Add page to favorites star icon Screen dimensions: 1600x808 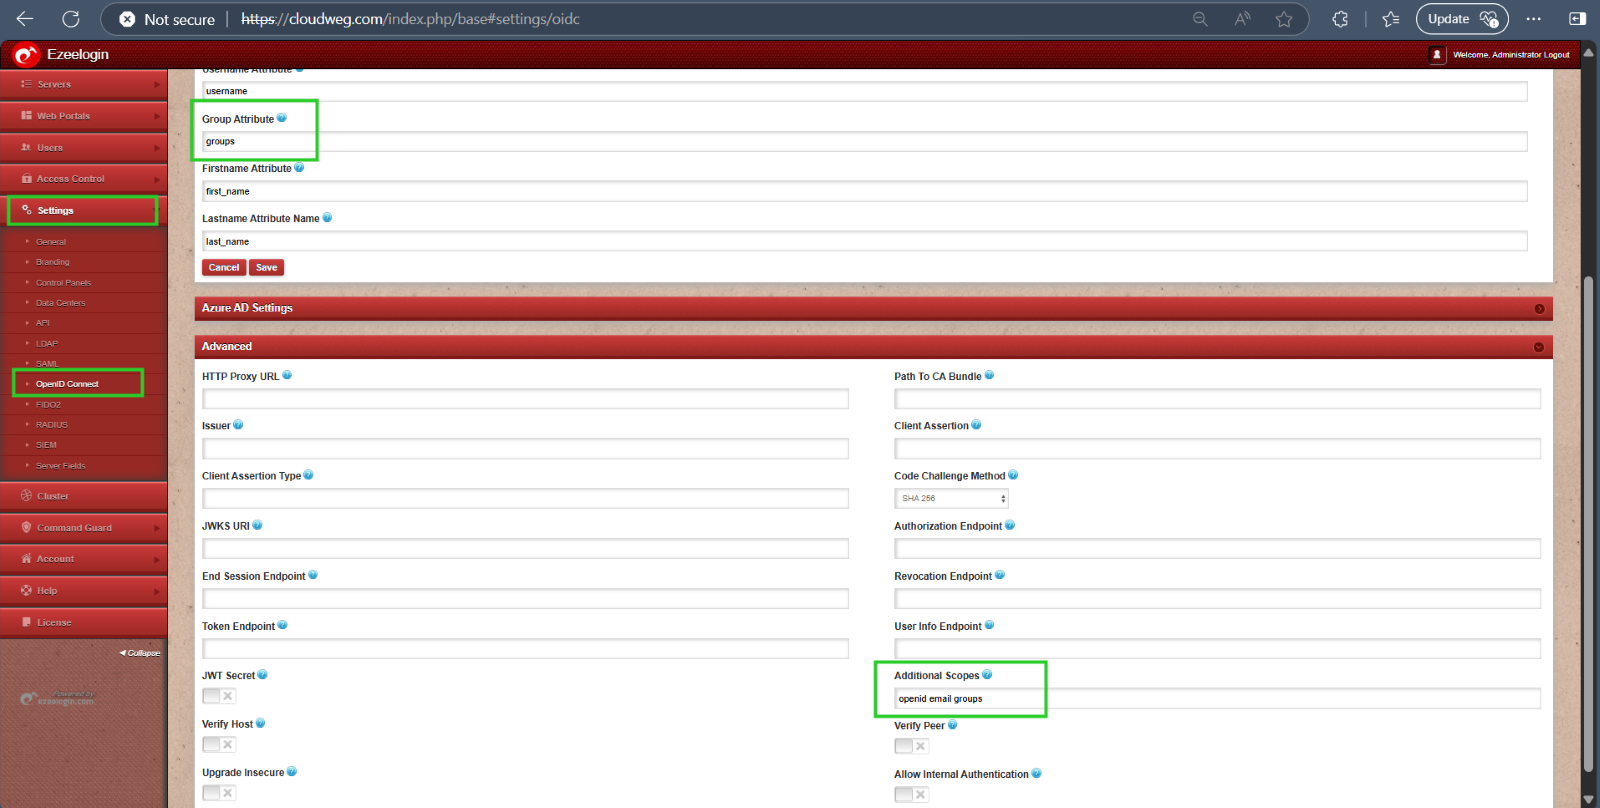pyautogui.click(x=1284, y=19)
